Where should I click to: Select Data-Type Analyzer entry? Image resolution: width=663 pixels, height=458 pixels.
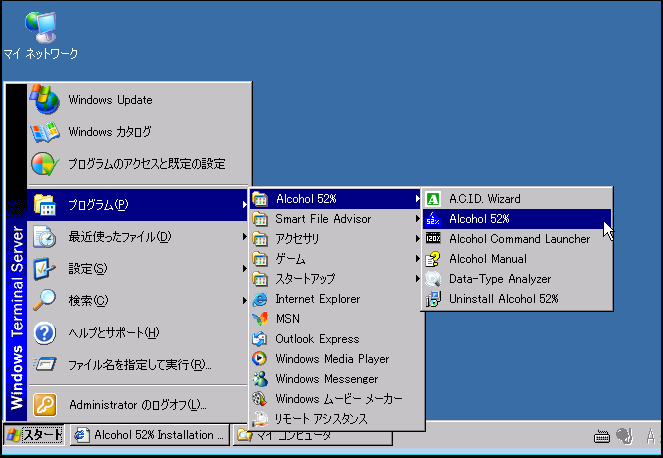517,279
